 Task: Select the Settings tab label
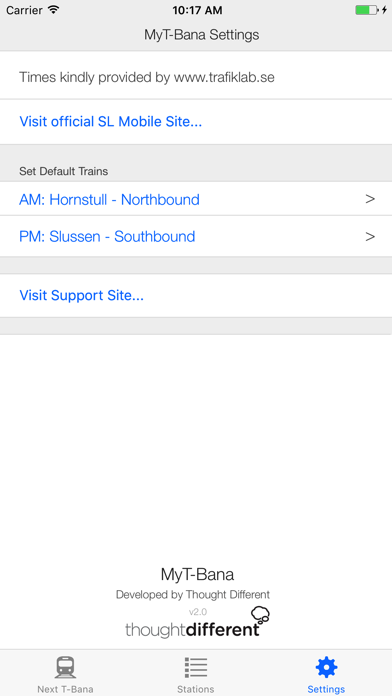(x=326, y=689)
